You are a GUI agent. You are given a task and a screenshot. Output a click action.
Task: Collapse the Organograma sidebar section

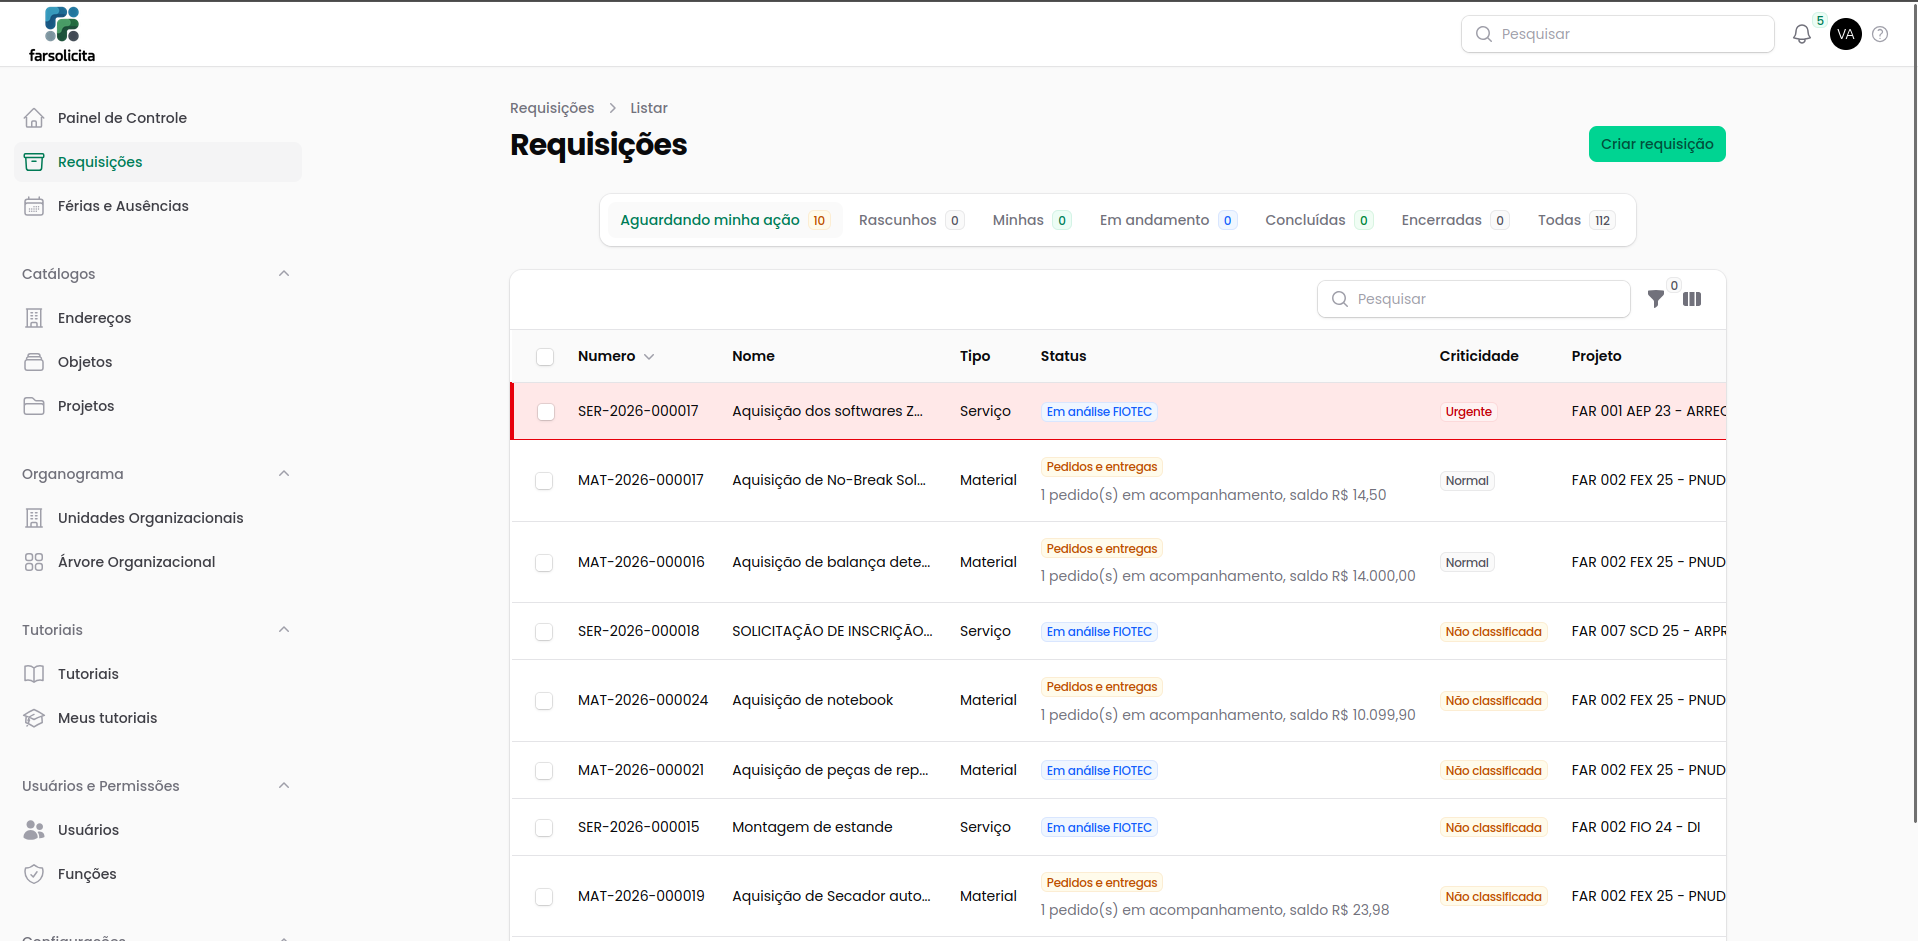coord(284,474)
